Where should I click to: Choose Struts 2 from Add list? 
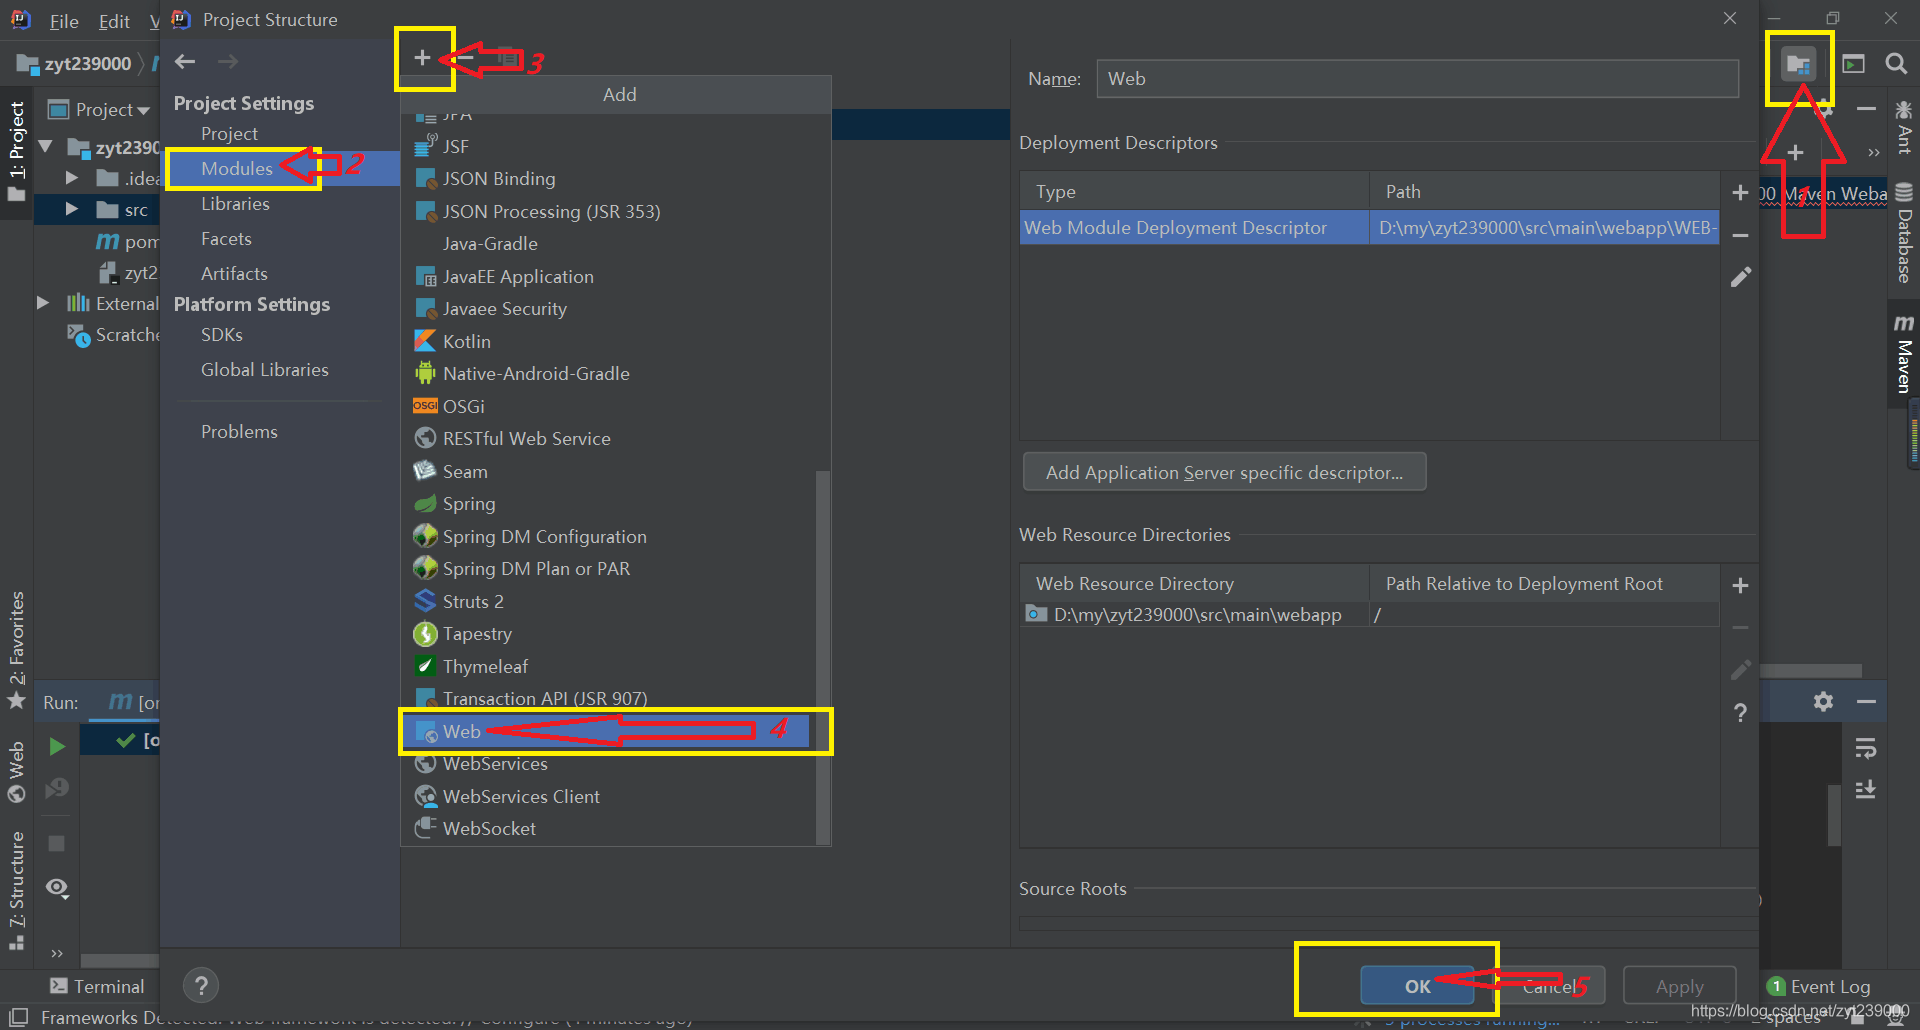click(x=608, y=601)
